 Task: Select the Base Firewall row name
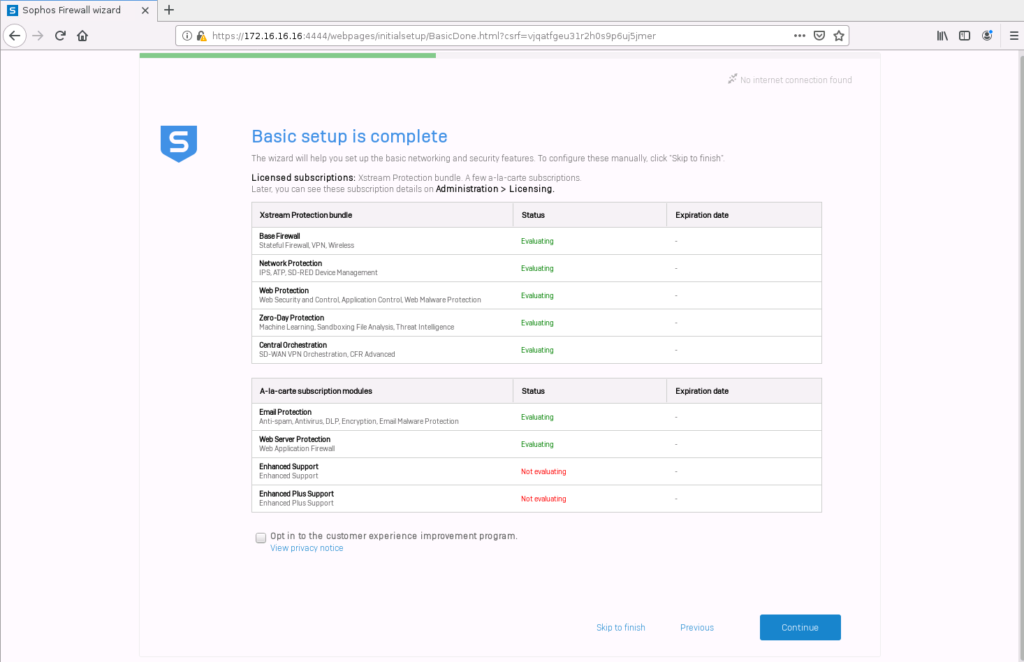[x=280, y=236]
